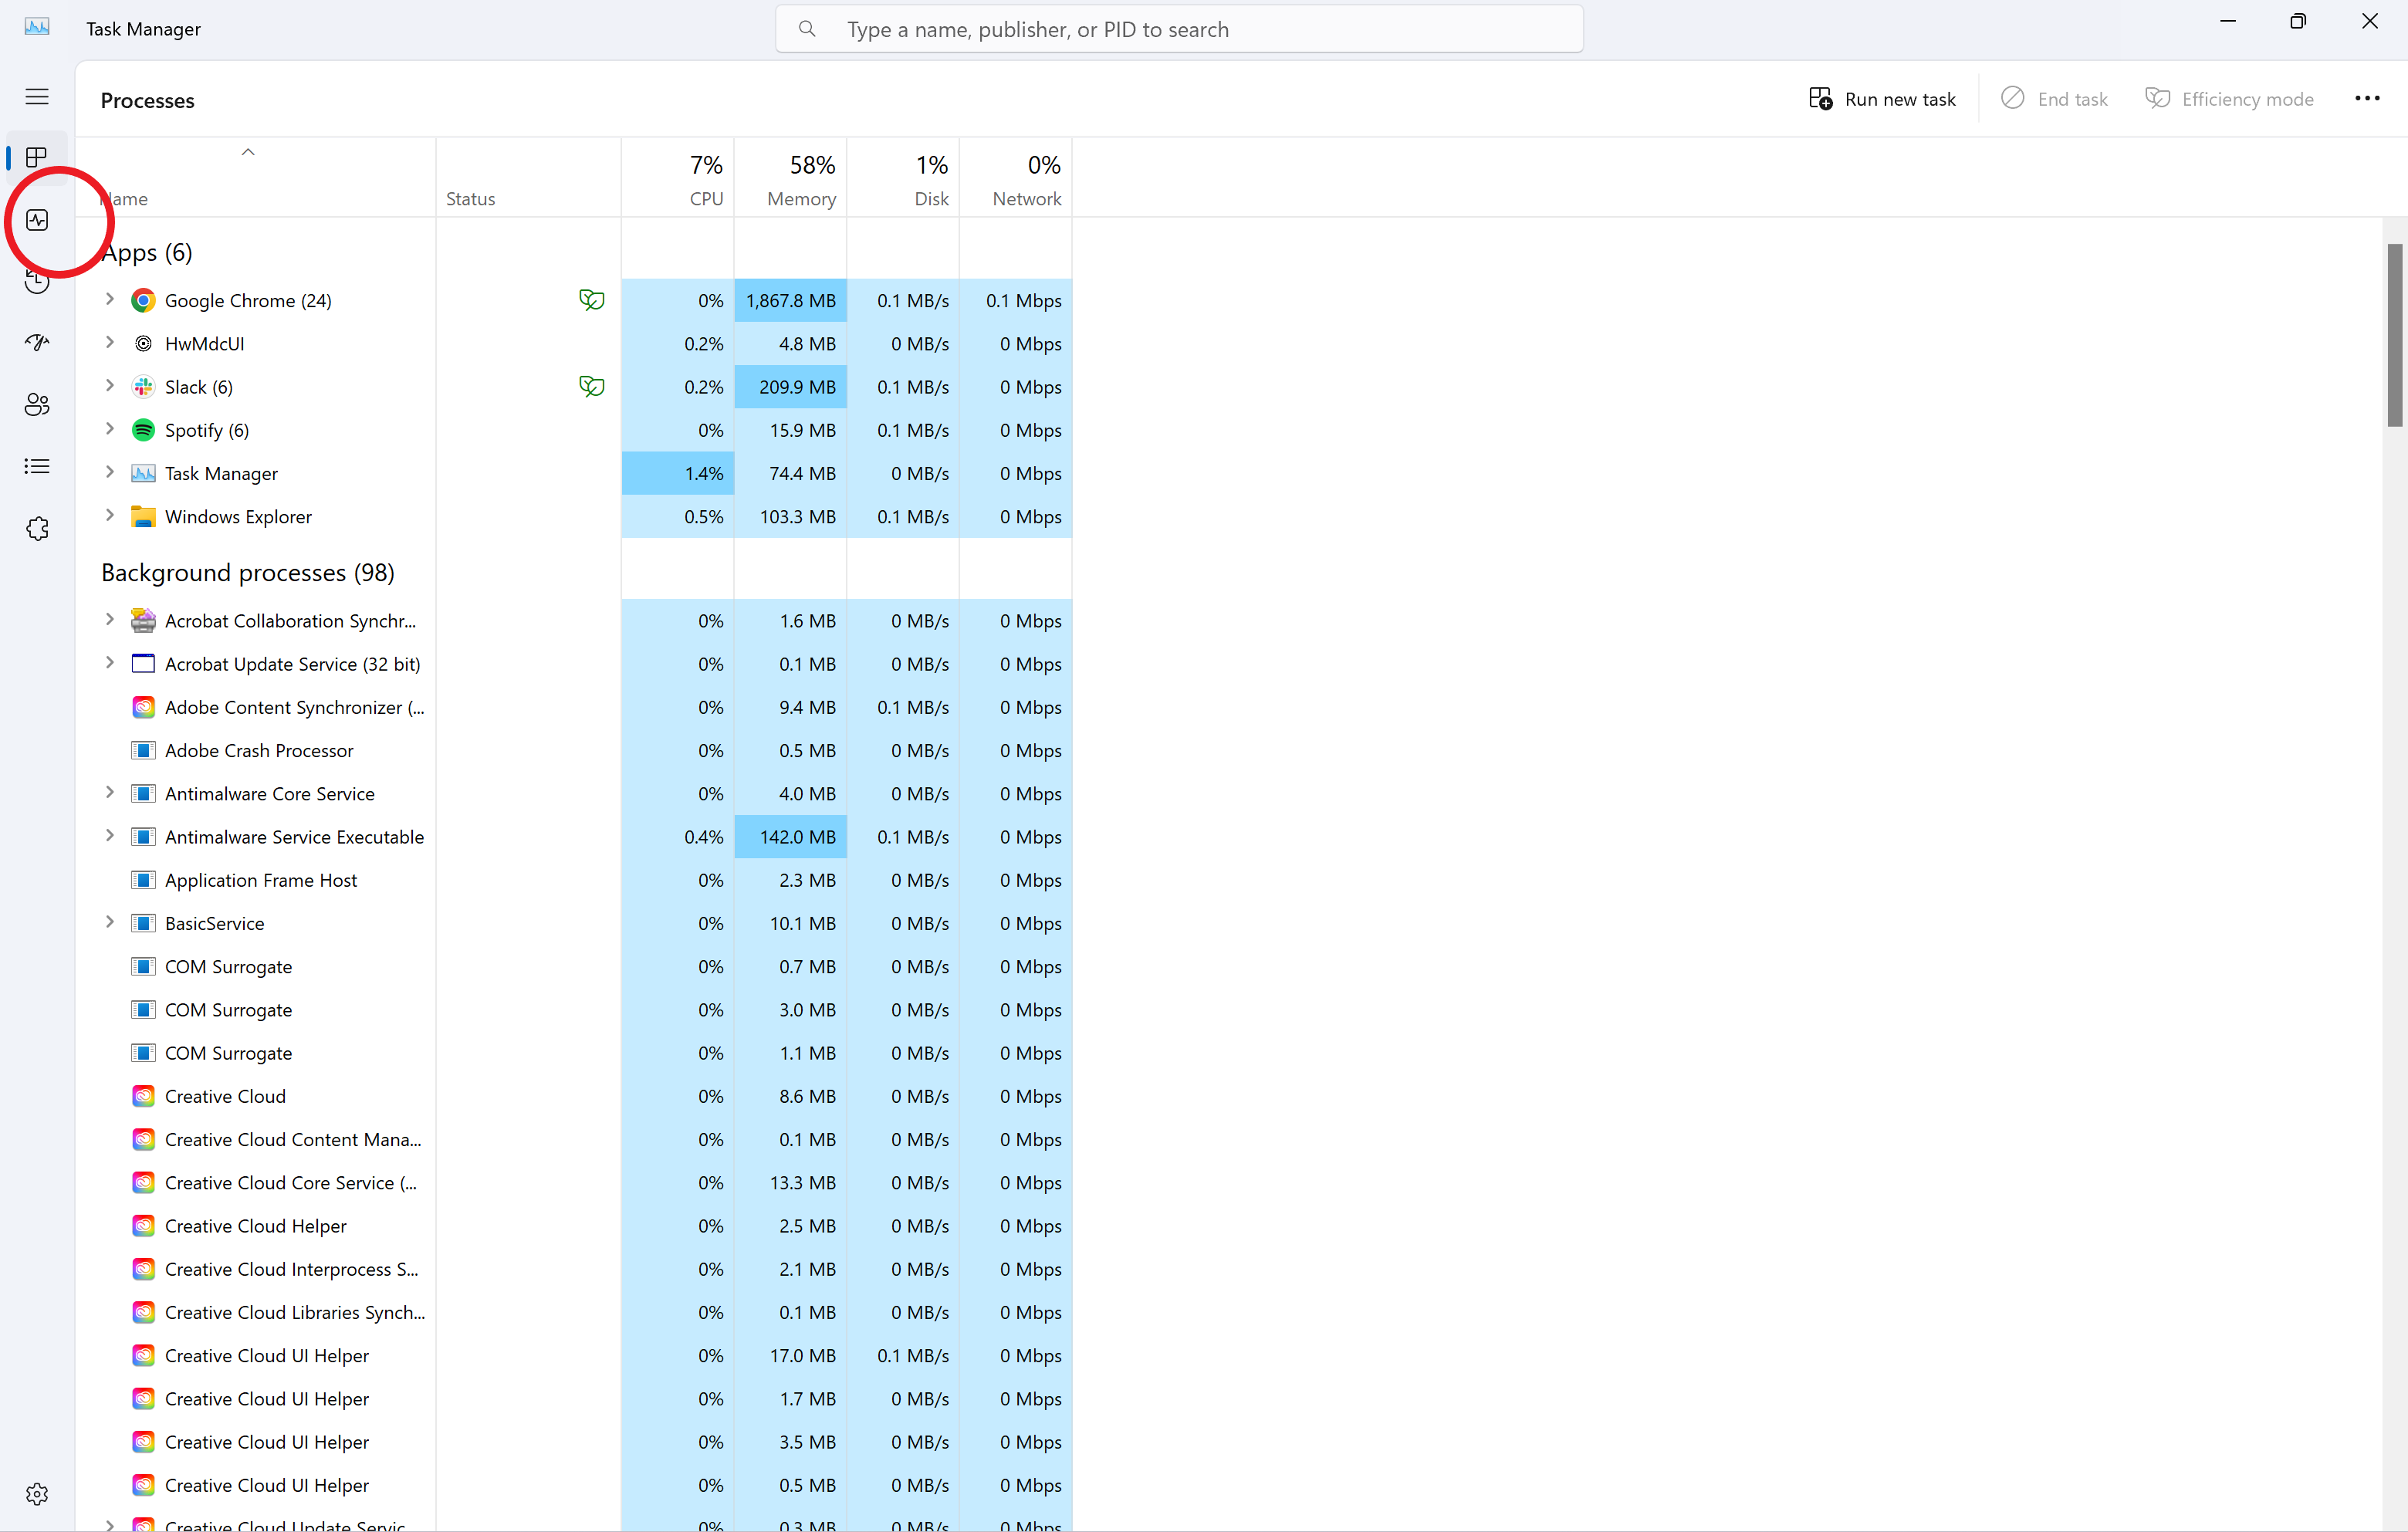Click Antimalware Service Executable's "142.0 MB" cell

tap(790, 837)
